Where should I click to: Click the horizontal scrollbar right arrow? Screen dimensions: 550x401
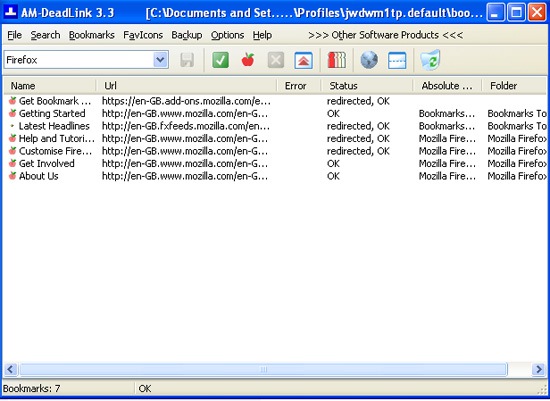[538, 369]
